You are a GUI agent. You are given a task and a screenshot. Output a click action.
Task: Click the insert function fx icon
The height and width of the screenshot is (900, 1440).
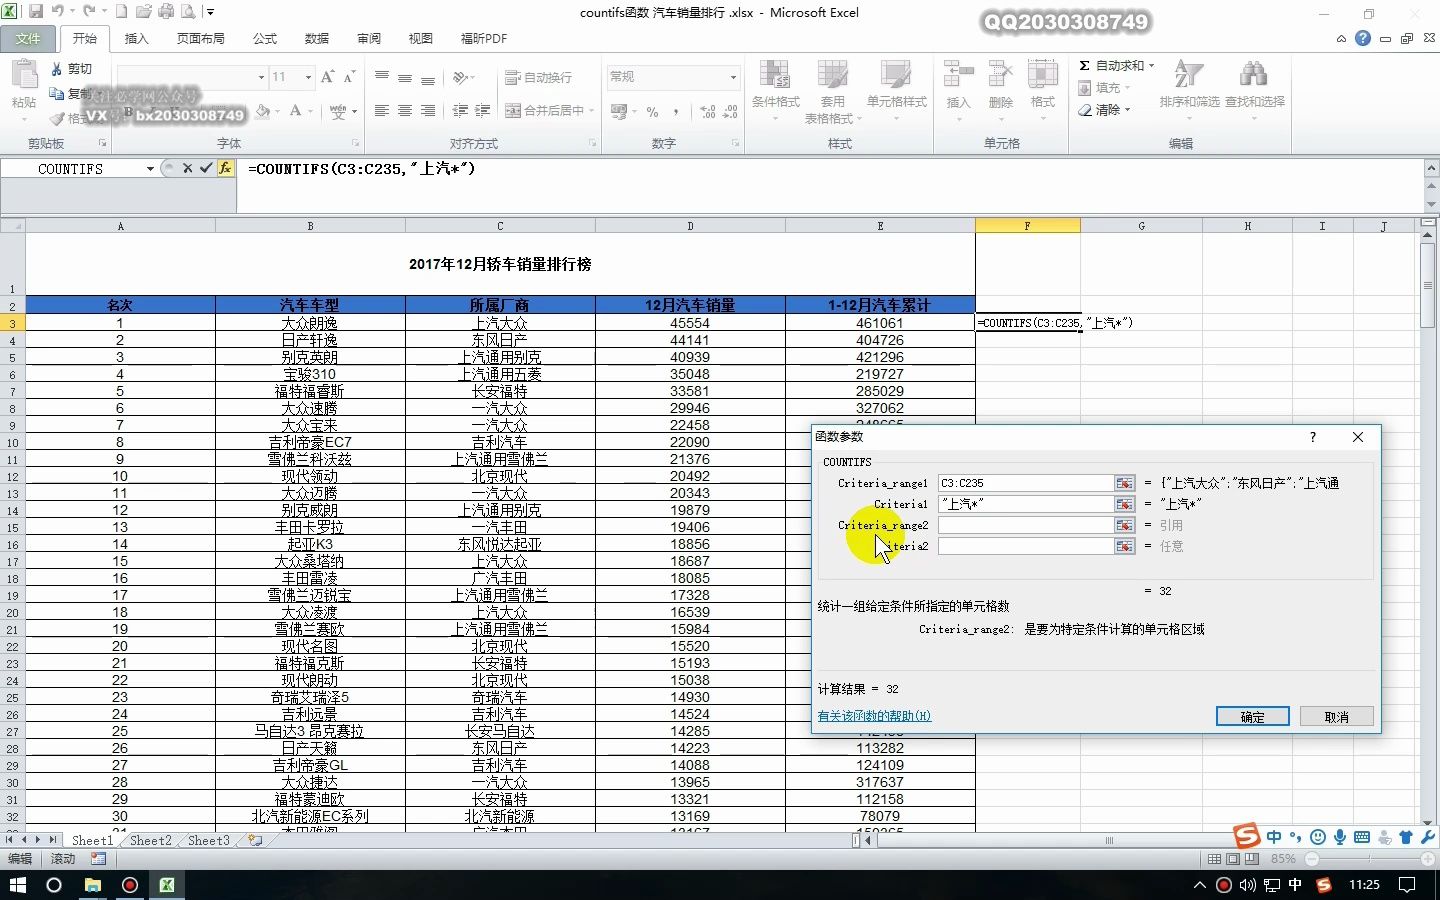[x=227, y=169]
